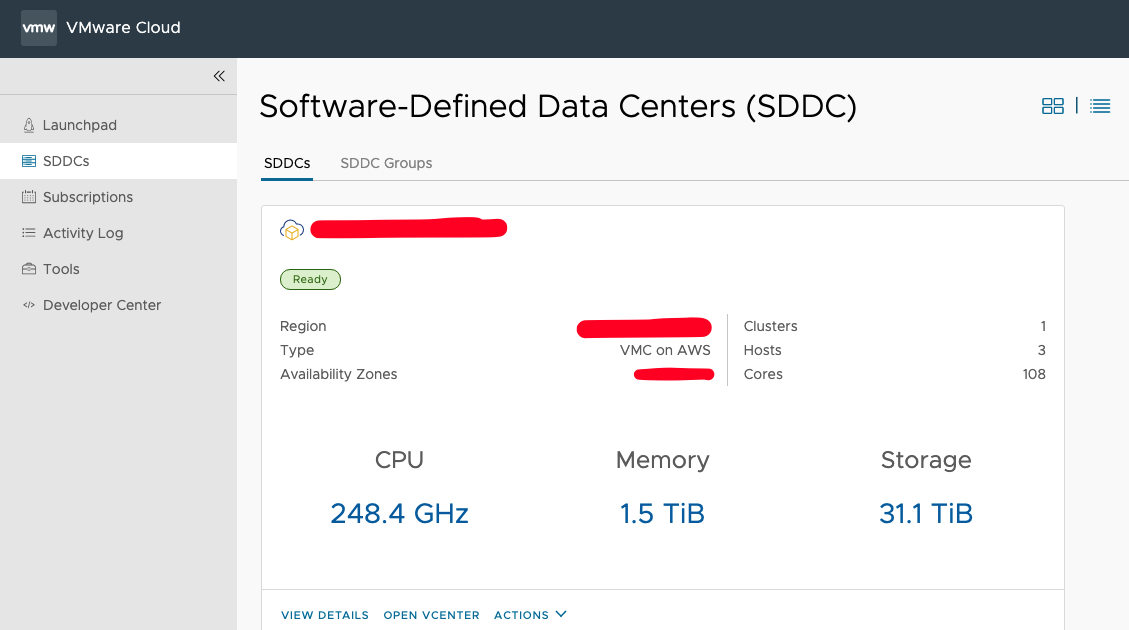The width and height of the screenshot is (1129, 630).
Task: Click the Developer Center code icon
Action: (29, 305)
